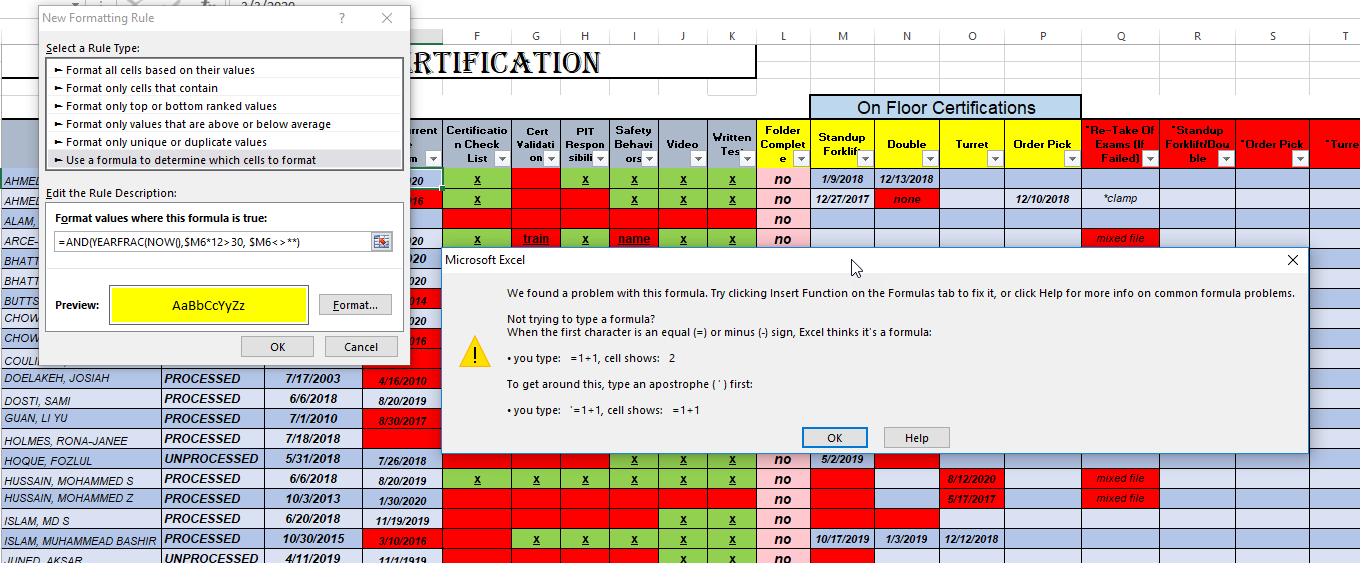Select the UNPROCESSED cell in HOQUE, FOZLUL row
The image size is (1360, 563).
tap(212, 459)
